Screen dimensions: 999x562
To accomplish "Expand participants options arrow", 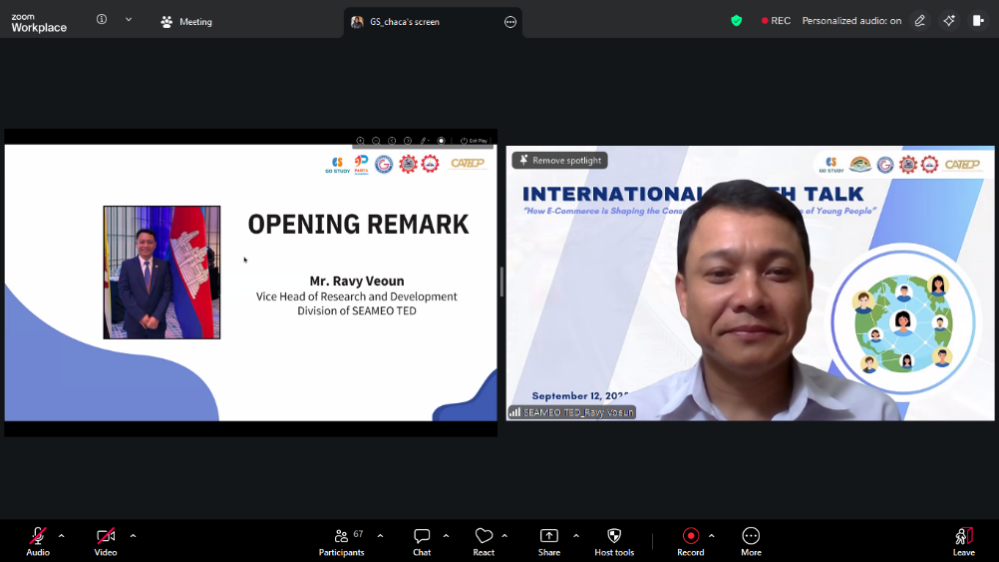I will click(x=380, y=536).
